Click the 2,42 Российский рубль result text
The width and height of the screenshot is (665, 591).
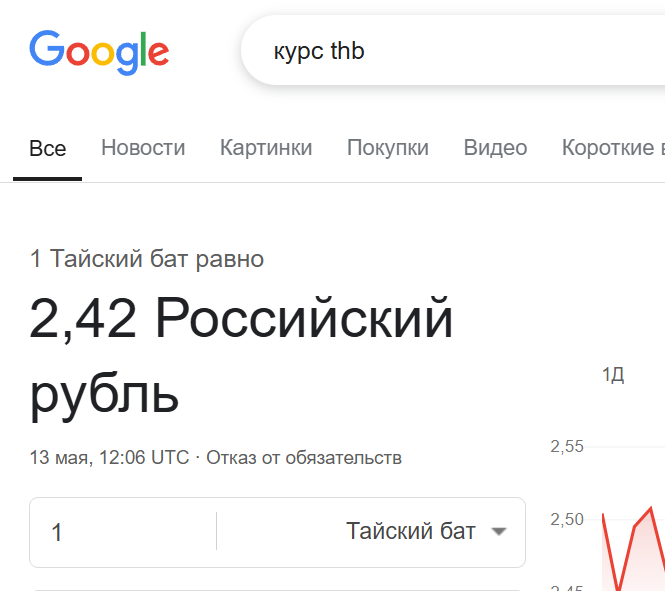(x=240, y=355)
